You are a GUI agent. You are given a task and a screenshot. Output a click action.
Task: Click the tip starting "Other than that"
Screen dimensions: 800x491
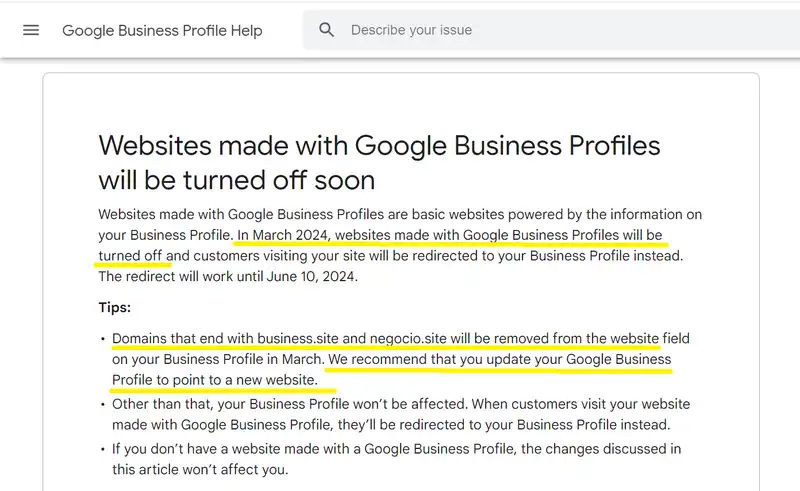[400, 405]
